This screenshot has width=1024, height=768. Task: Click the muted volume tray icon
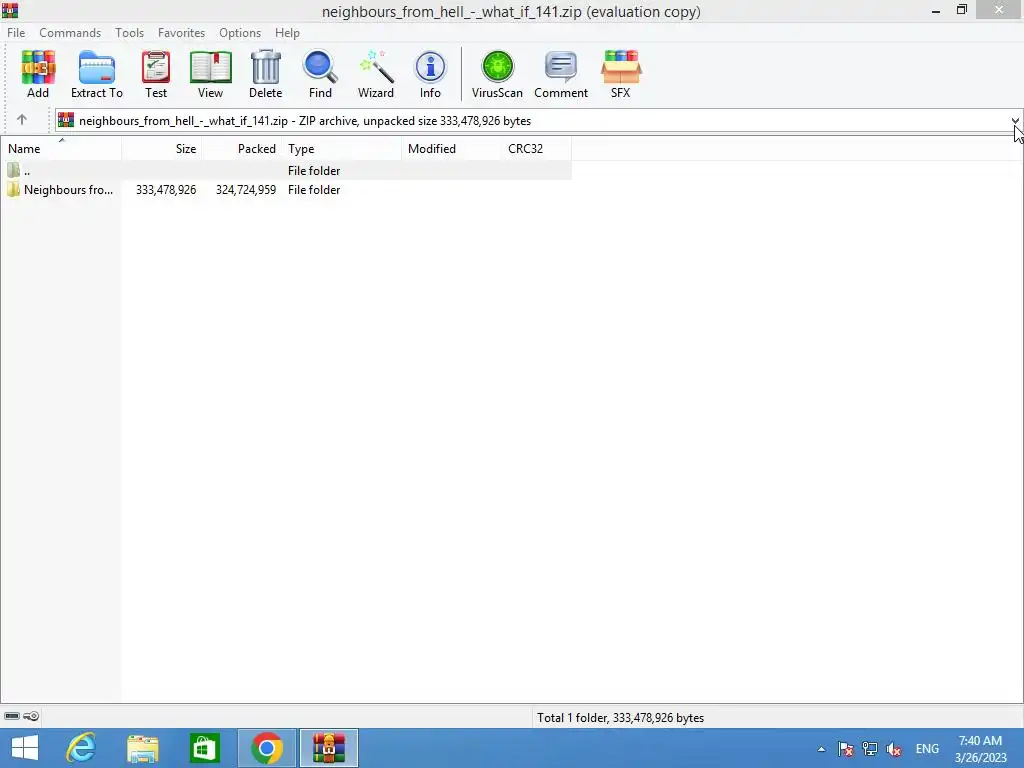click(x=894, y=749)
